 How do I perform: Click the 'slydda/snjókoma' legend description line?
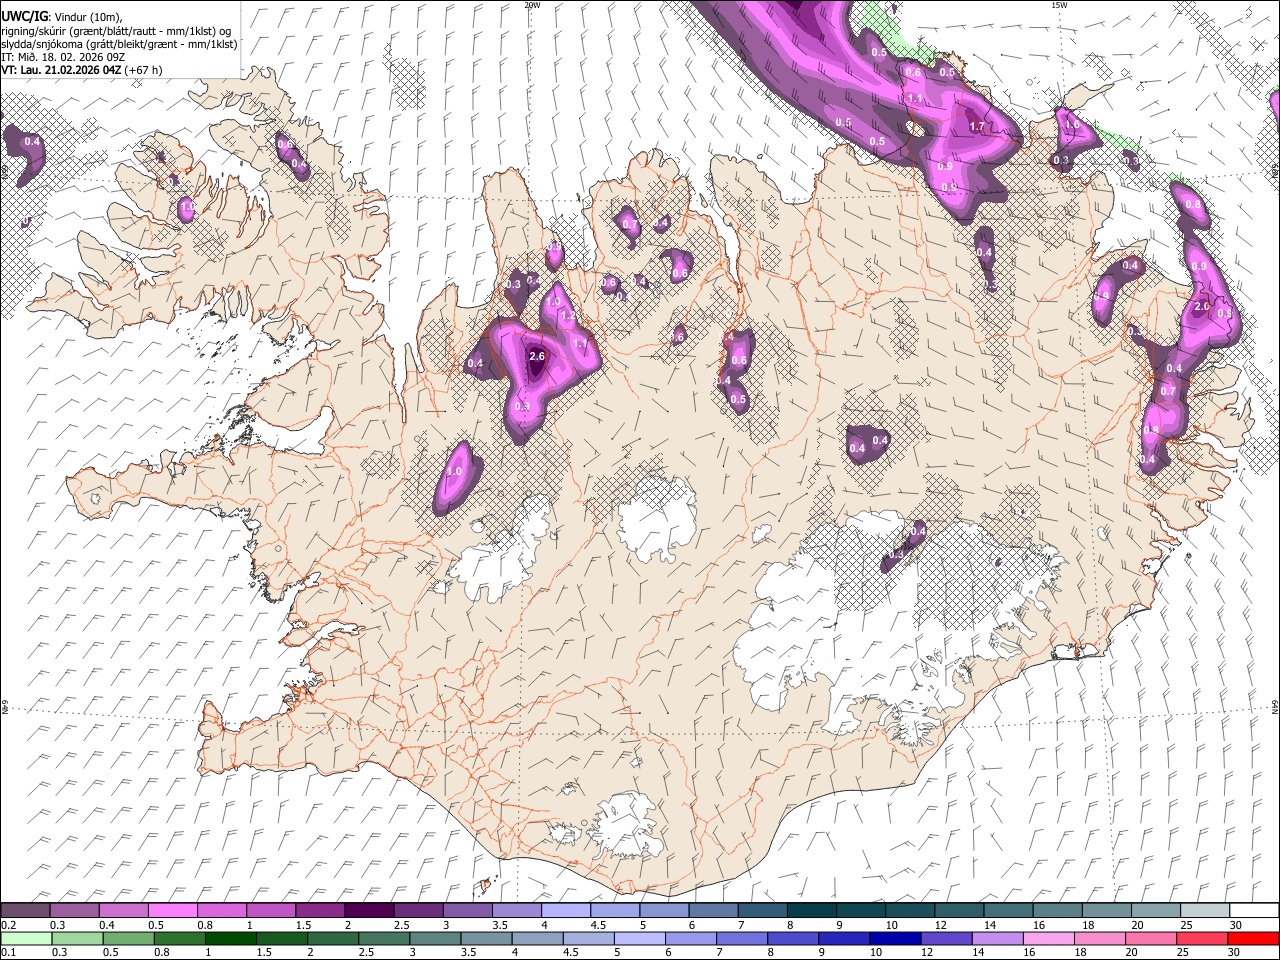tap(119, 44)
